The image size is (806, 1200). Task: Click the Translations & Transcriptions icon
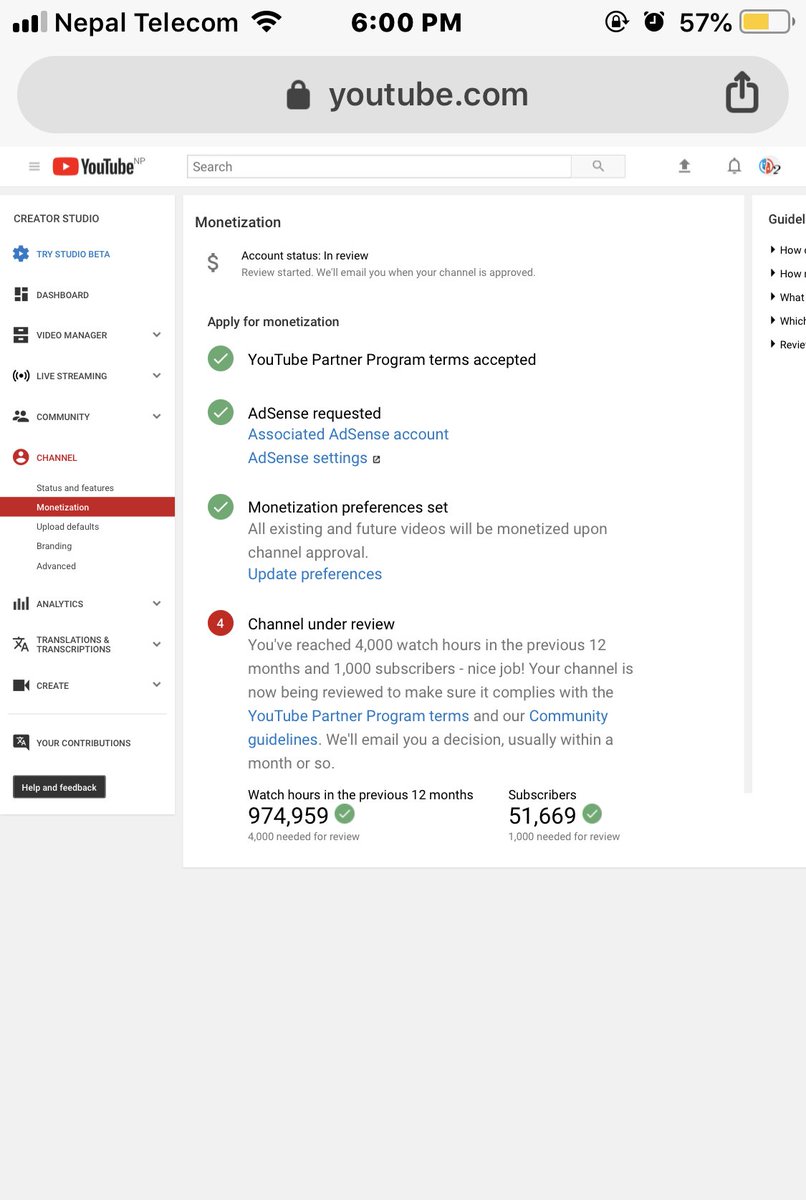tap(21, 644)
